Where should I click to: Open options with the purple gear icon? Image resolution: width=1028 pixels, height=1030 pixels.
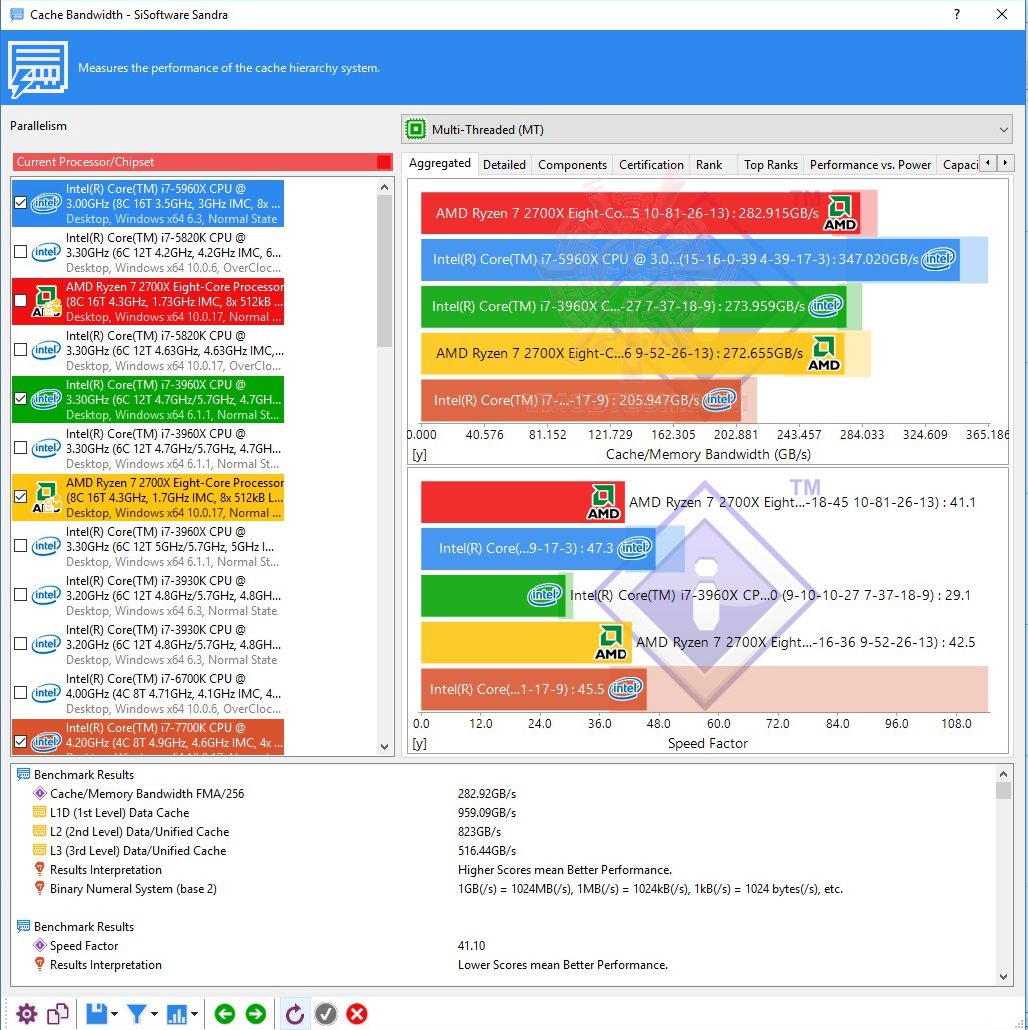(26, 1014)
